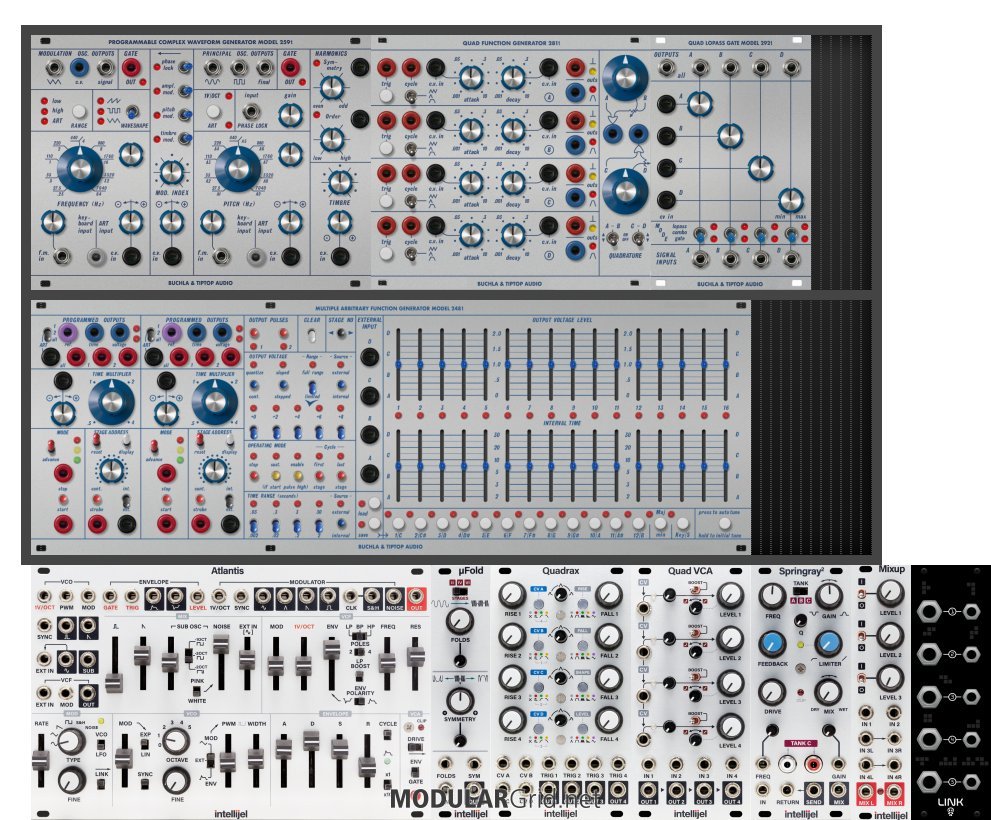This screenshot has height=820, width=991.
Task: Click the white 1V/OCT / ART button on Model 259t
Action: (214, 112)
